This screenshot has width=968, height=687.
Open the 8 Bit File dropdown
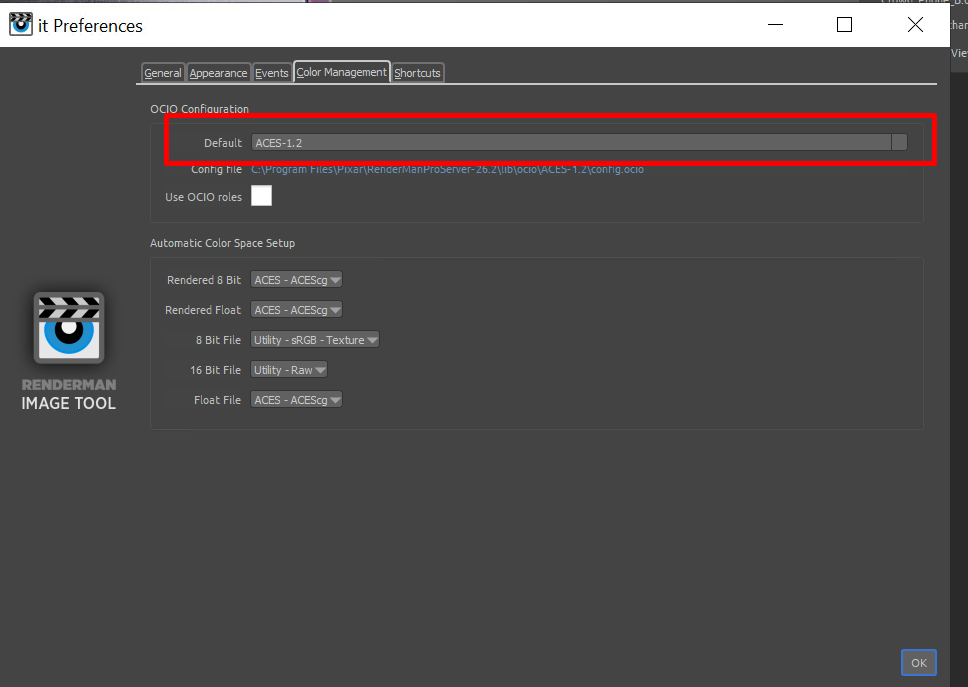point(315,339)
